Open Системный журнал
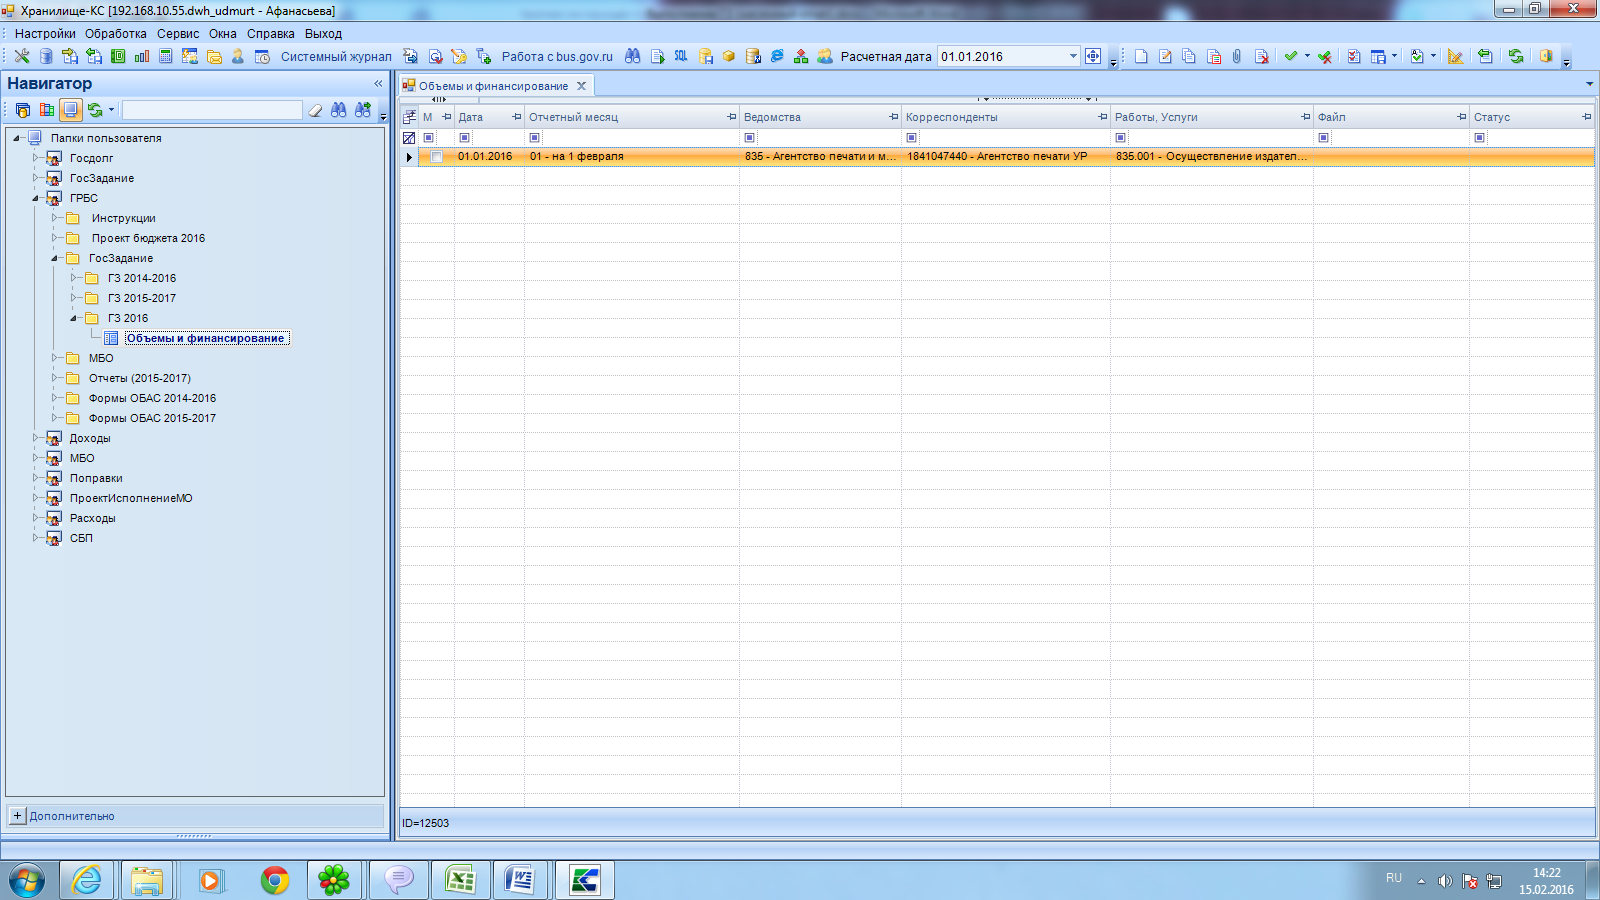1600x900 pixels. point(335,57)
